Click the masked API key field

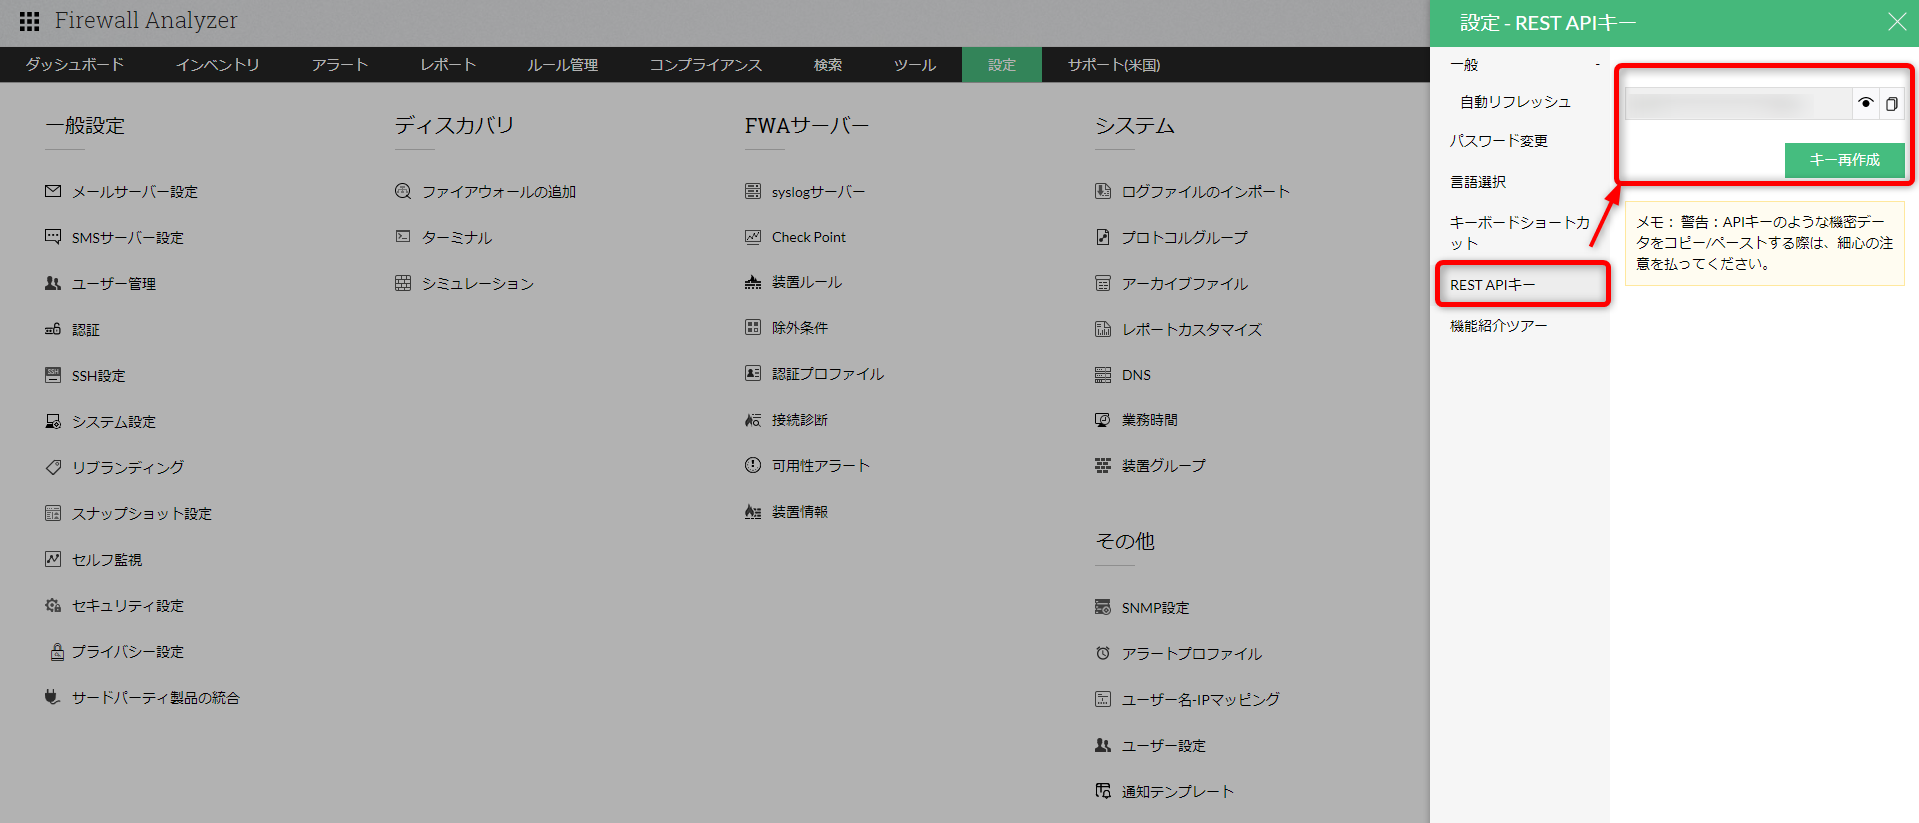(x=1739, y=103)
